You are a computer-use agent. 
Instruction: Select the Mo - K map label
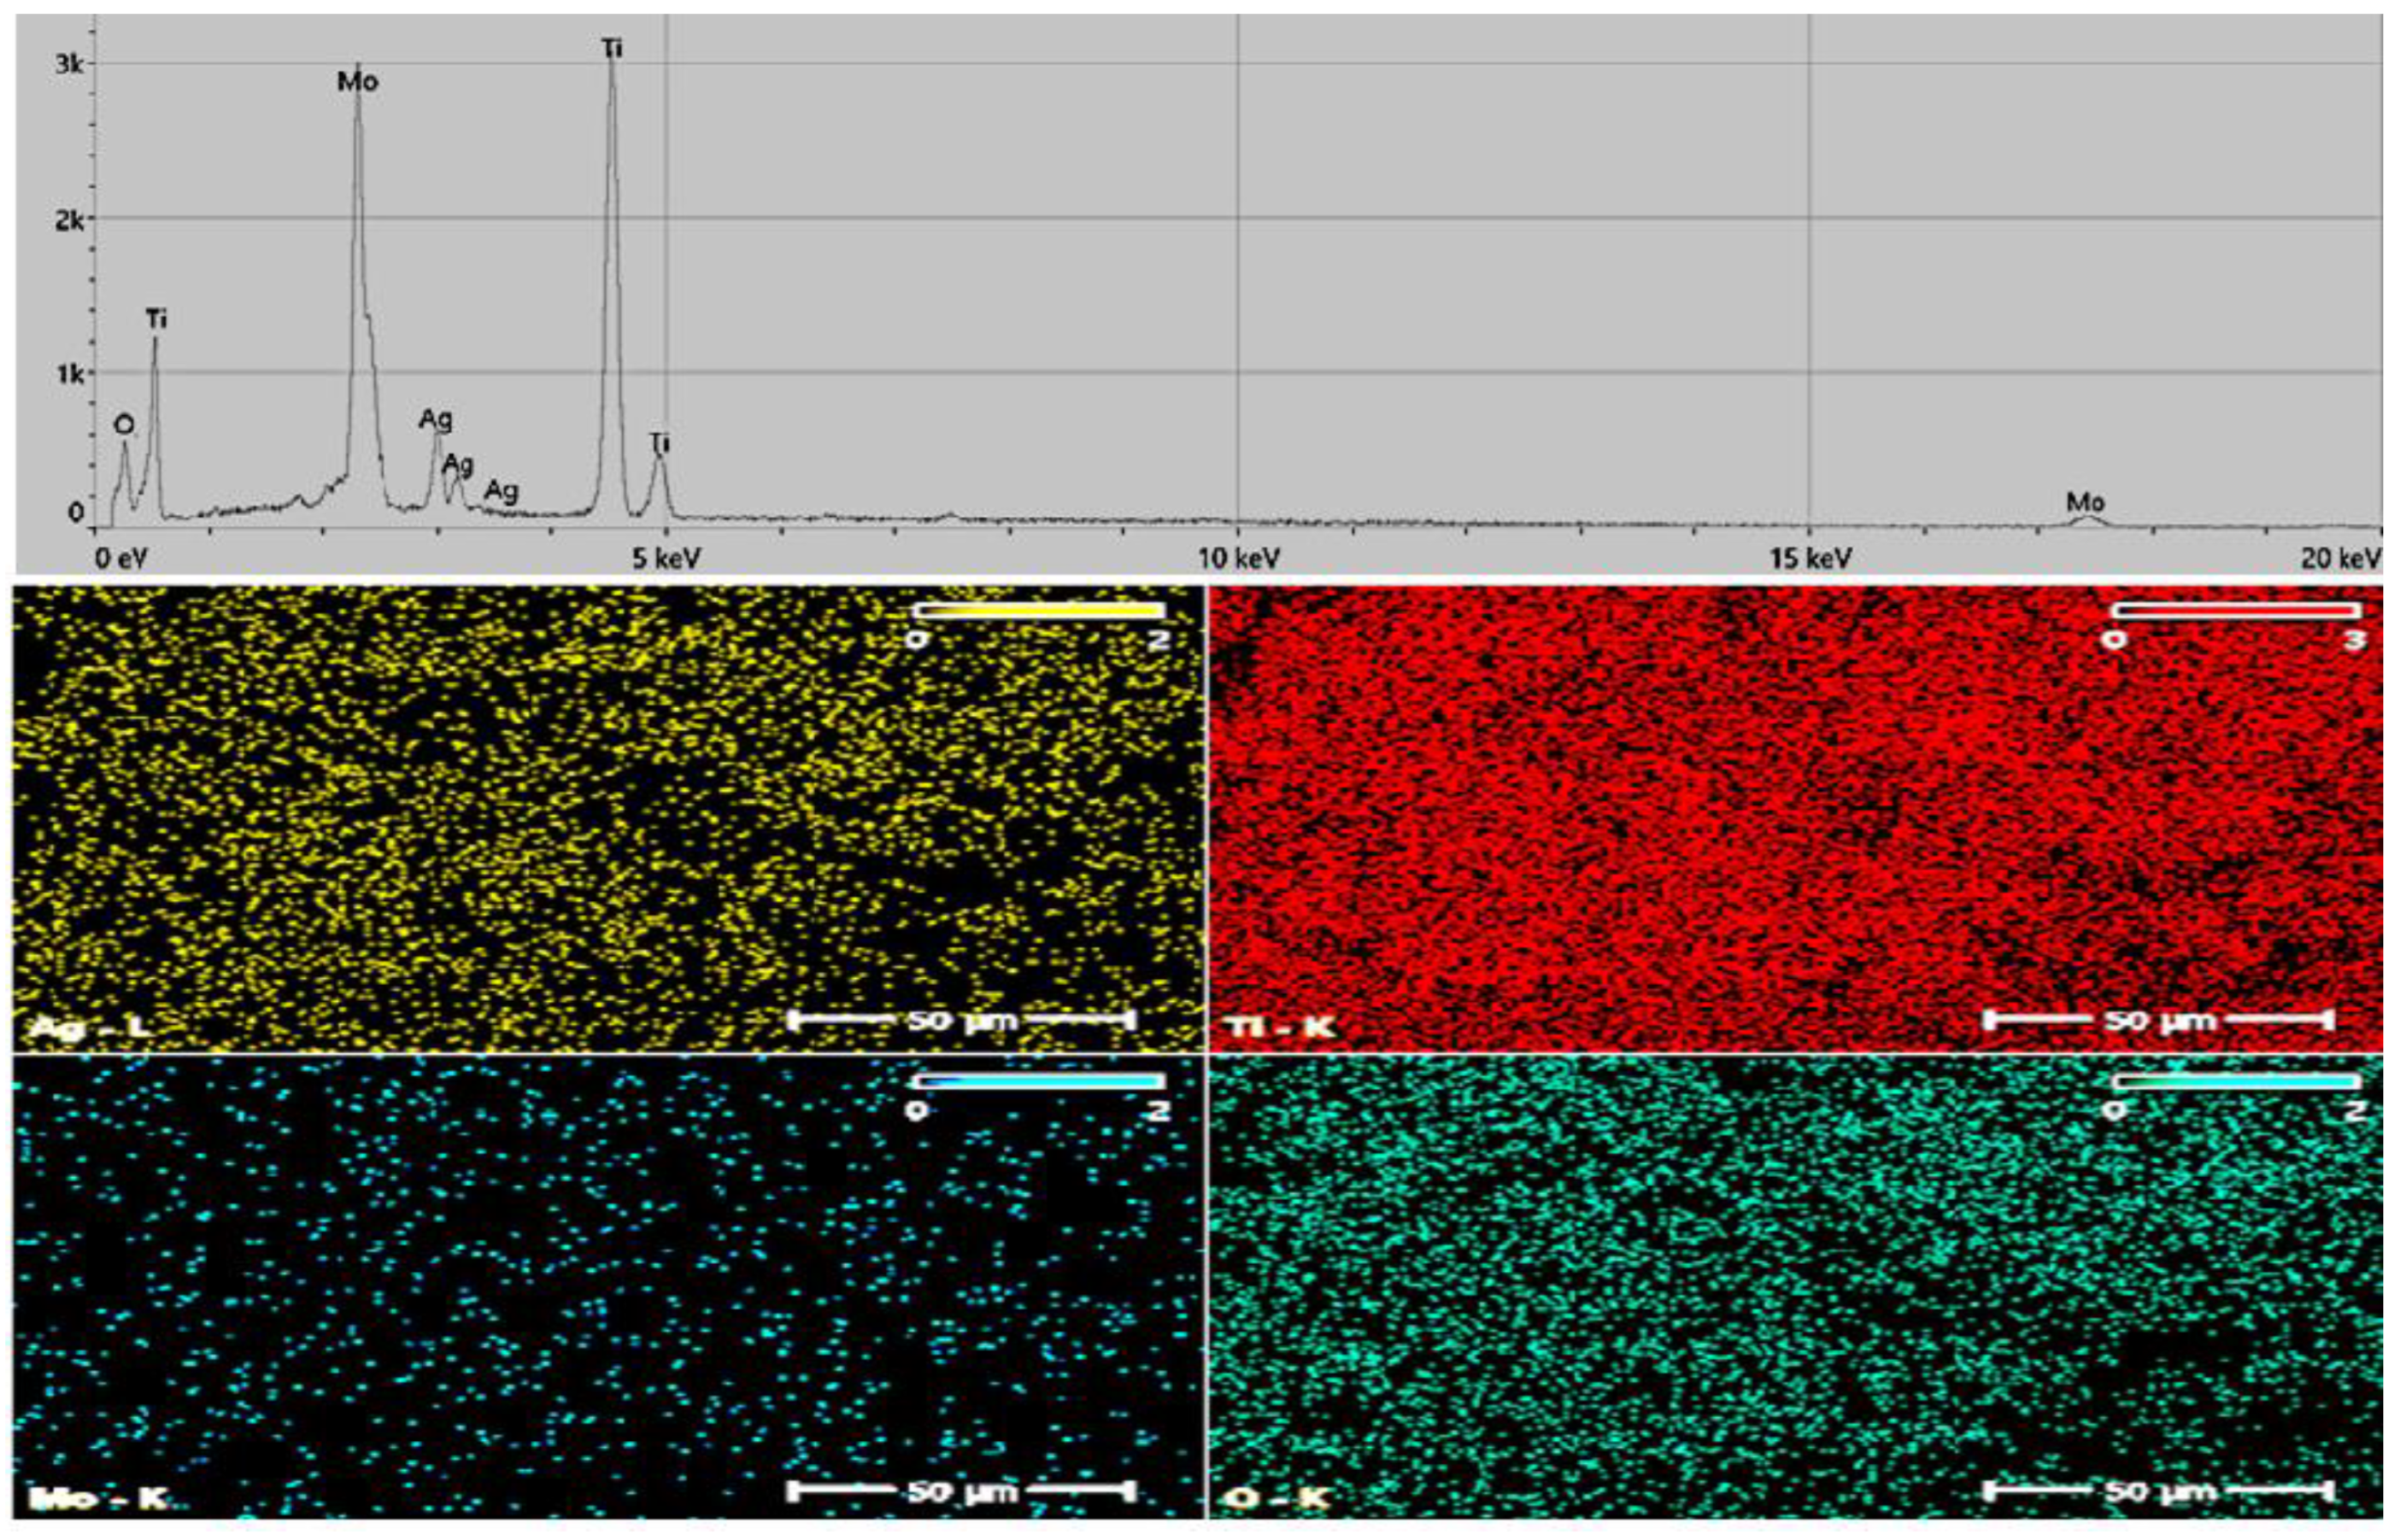coord(98,1500)
